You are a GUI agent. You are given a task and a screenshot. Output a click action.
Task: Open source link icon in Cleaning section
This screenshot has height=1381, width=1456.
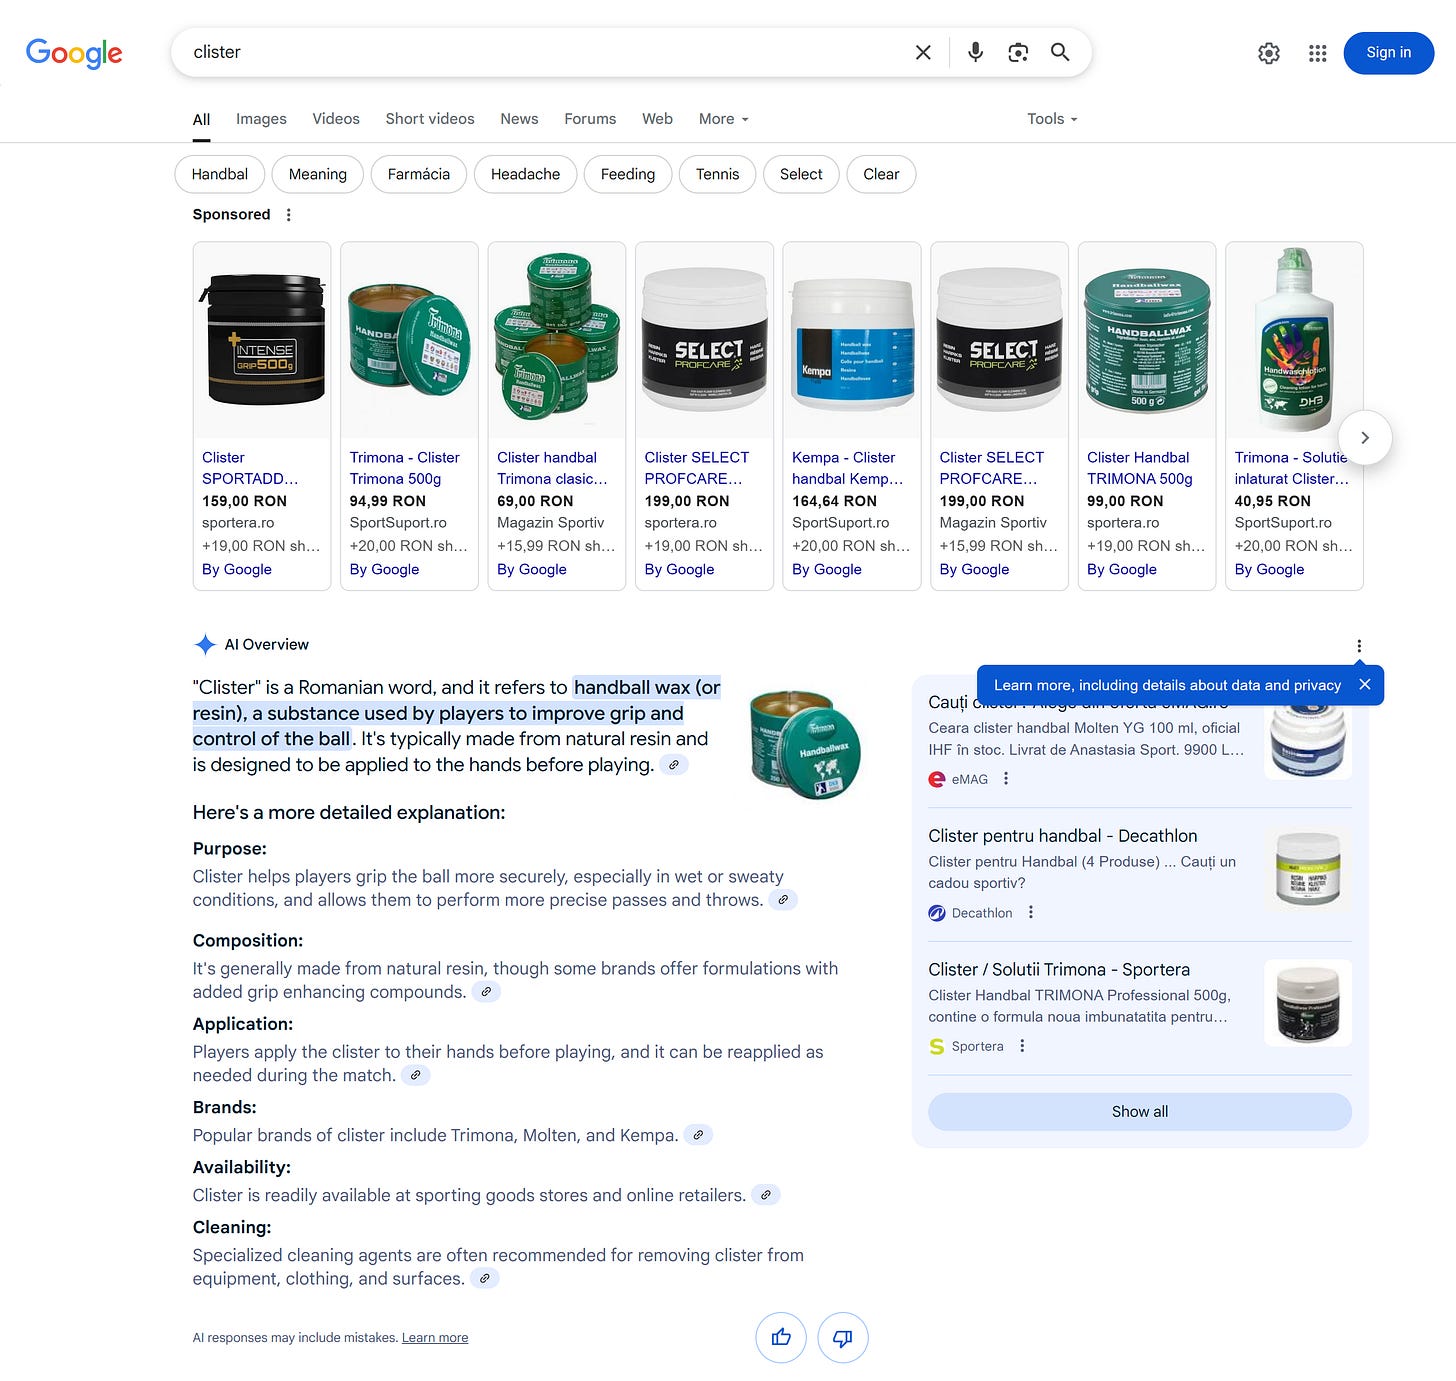(484, 1279)
